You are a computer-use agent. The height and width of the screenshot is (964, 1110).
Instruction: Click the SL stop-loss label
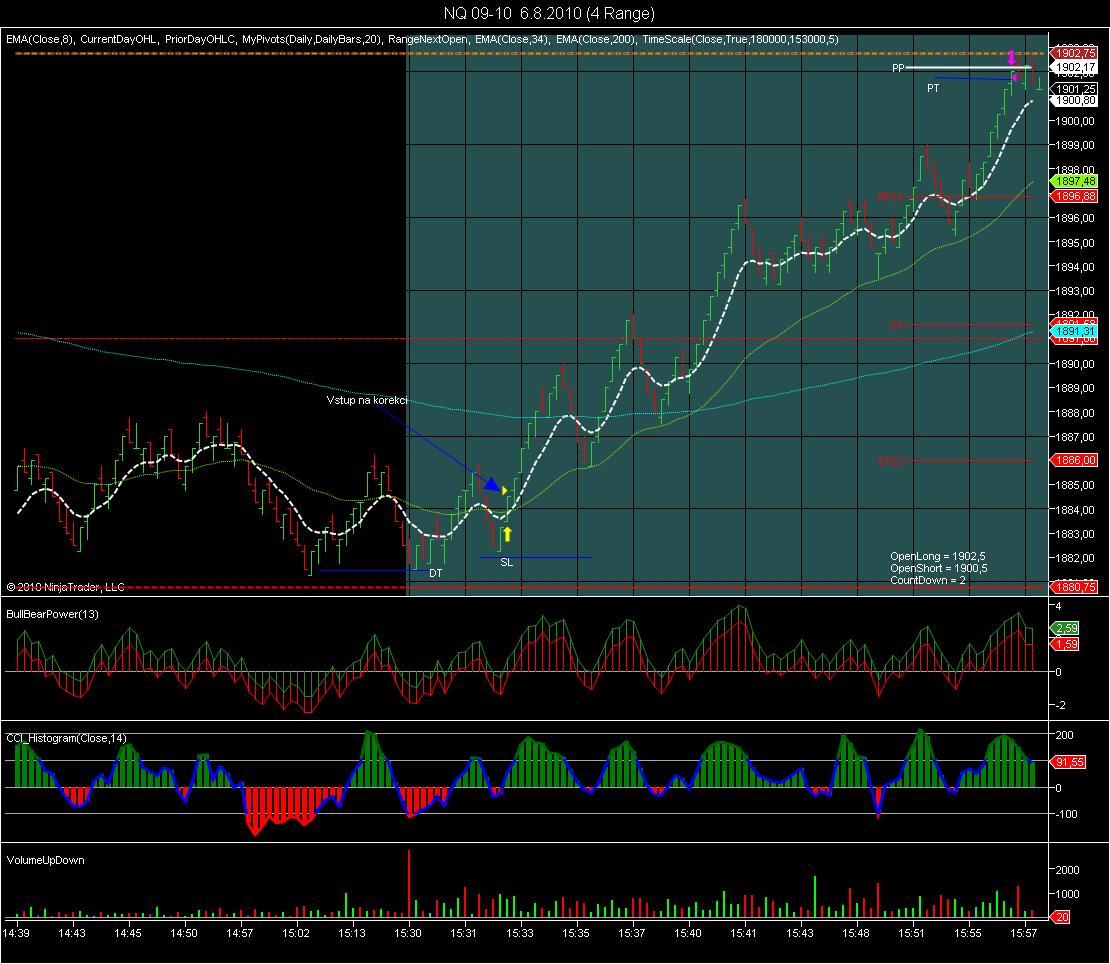point(507,563)
